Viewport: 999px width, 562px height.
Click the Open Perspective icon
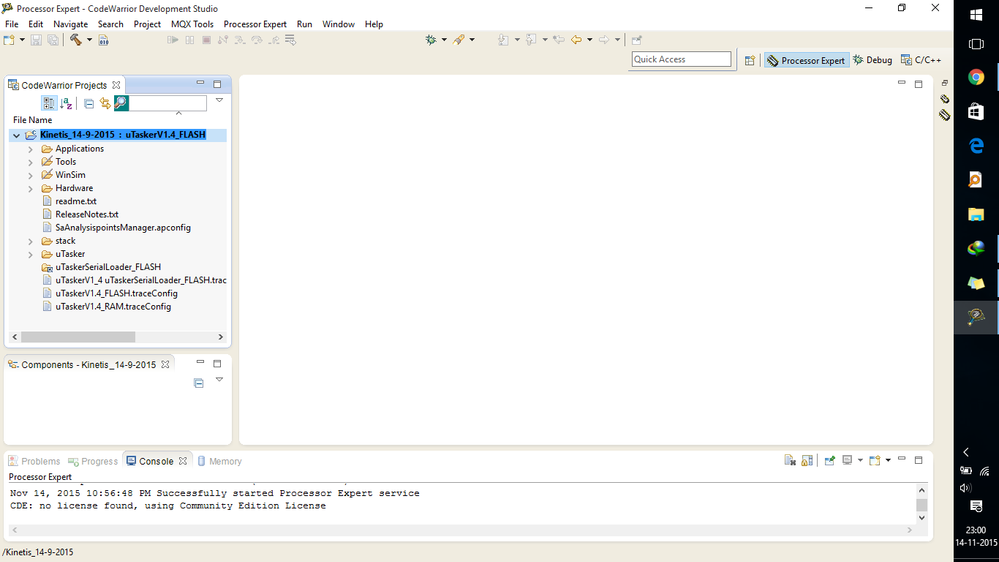tap(750, 60)
